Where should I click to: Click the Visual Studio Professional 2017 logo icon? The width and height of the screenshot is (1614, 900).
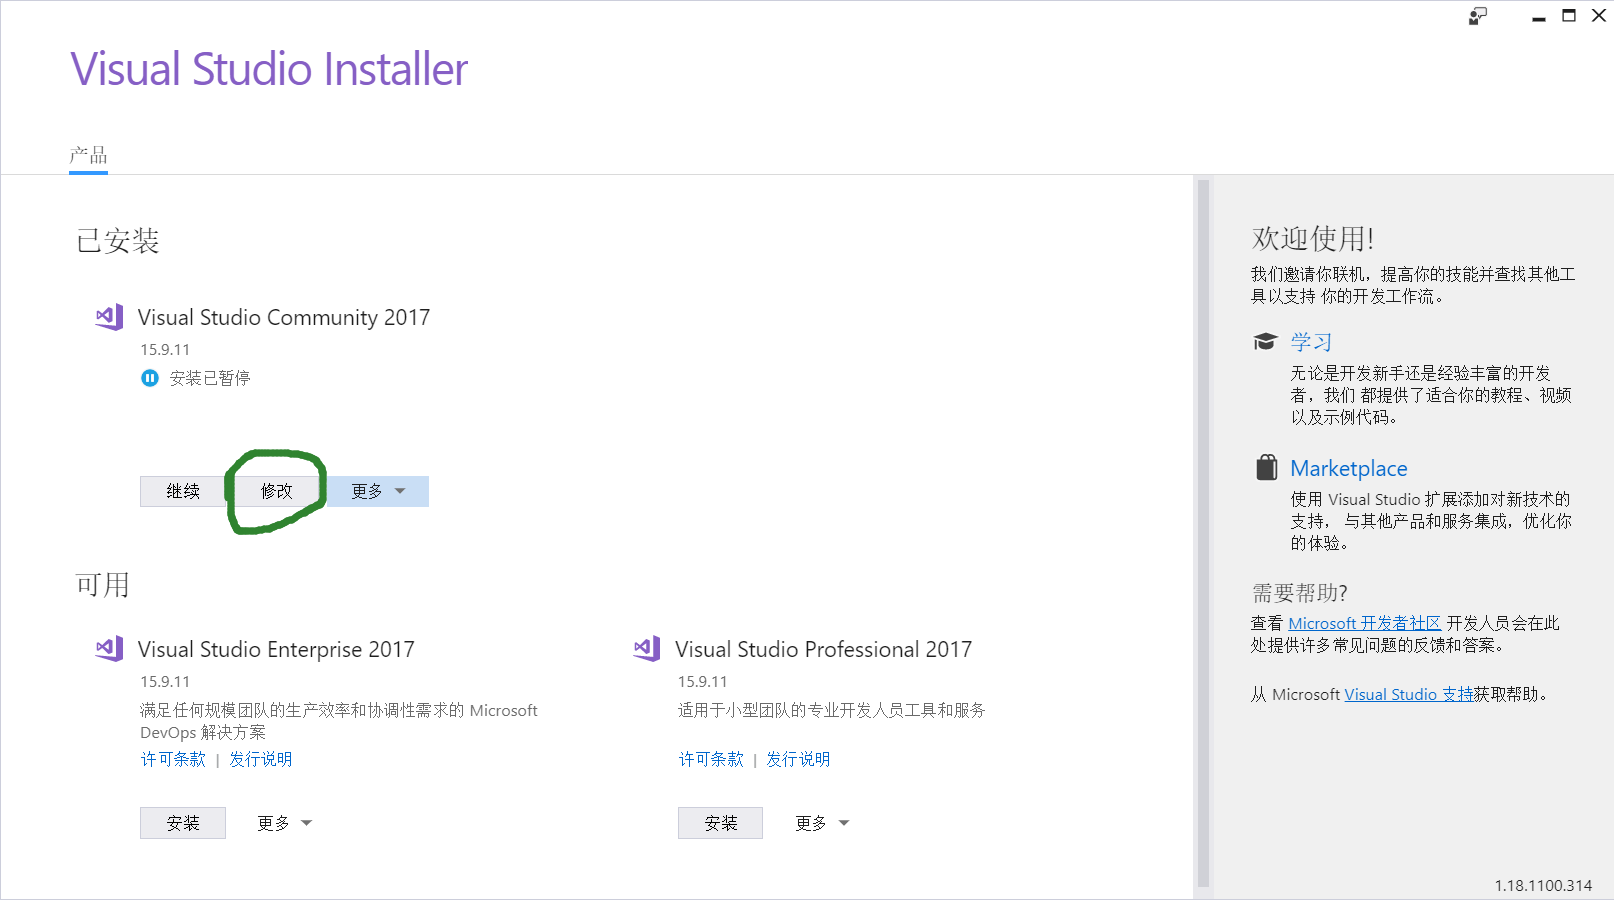click(x=646, y=648)
